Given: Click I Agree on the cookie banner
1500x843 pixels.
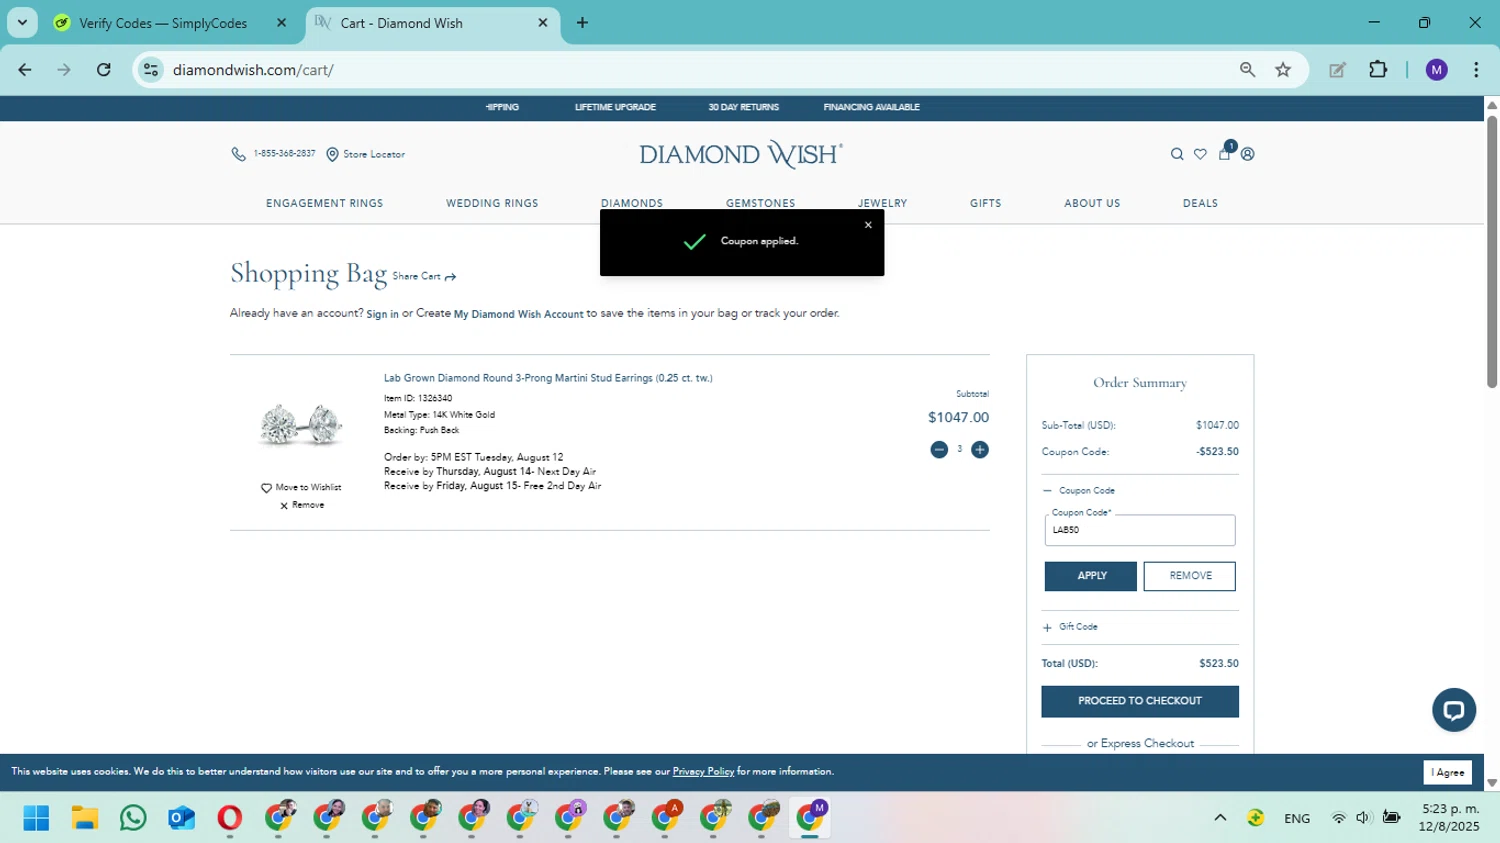Looking at the screenshot, I should tap(1448, 772).
